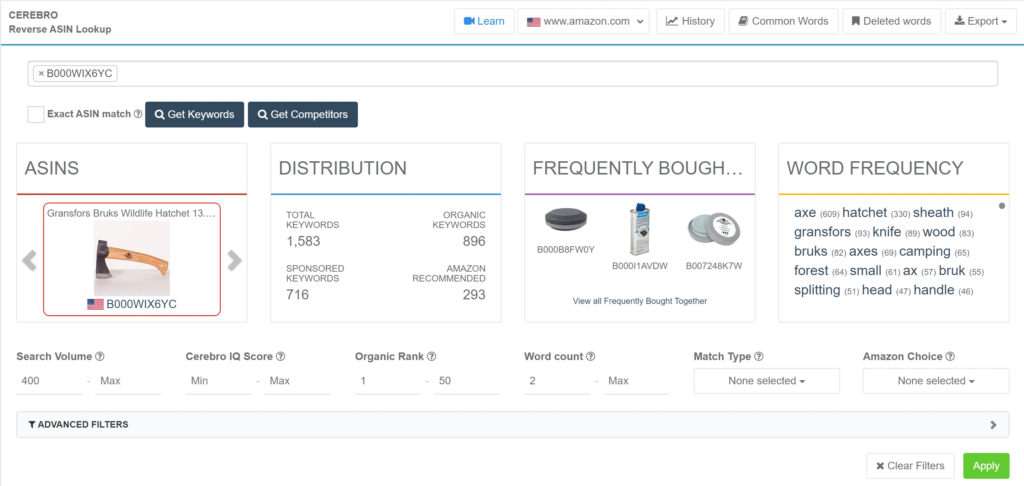The image size is (1024, 486).
Task: Click the Word Frequency scrollbar handle
Action: (x=1001, y=207)
